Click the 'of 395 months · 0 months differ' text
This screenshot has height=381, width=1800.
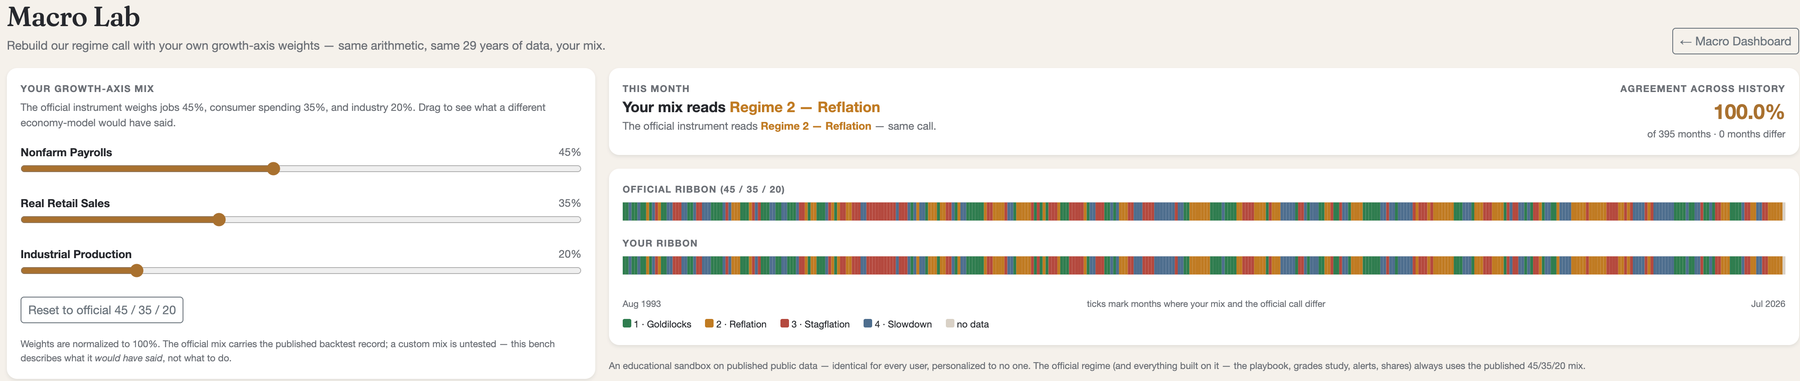(1716, 134)
